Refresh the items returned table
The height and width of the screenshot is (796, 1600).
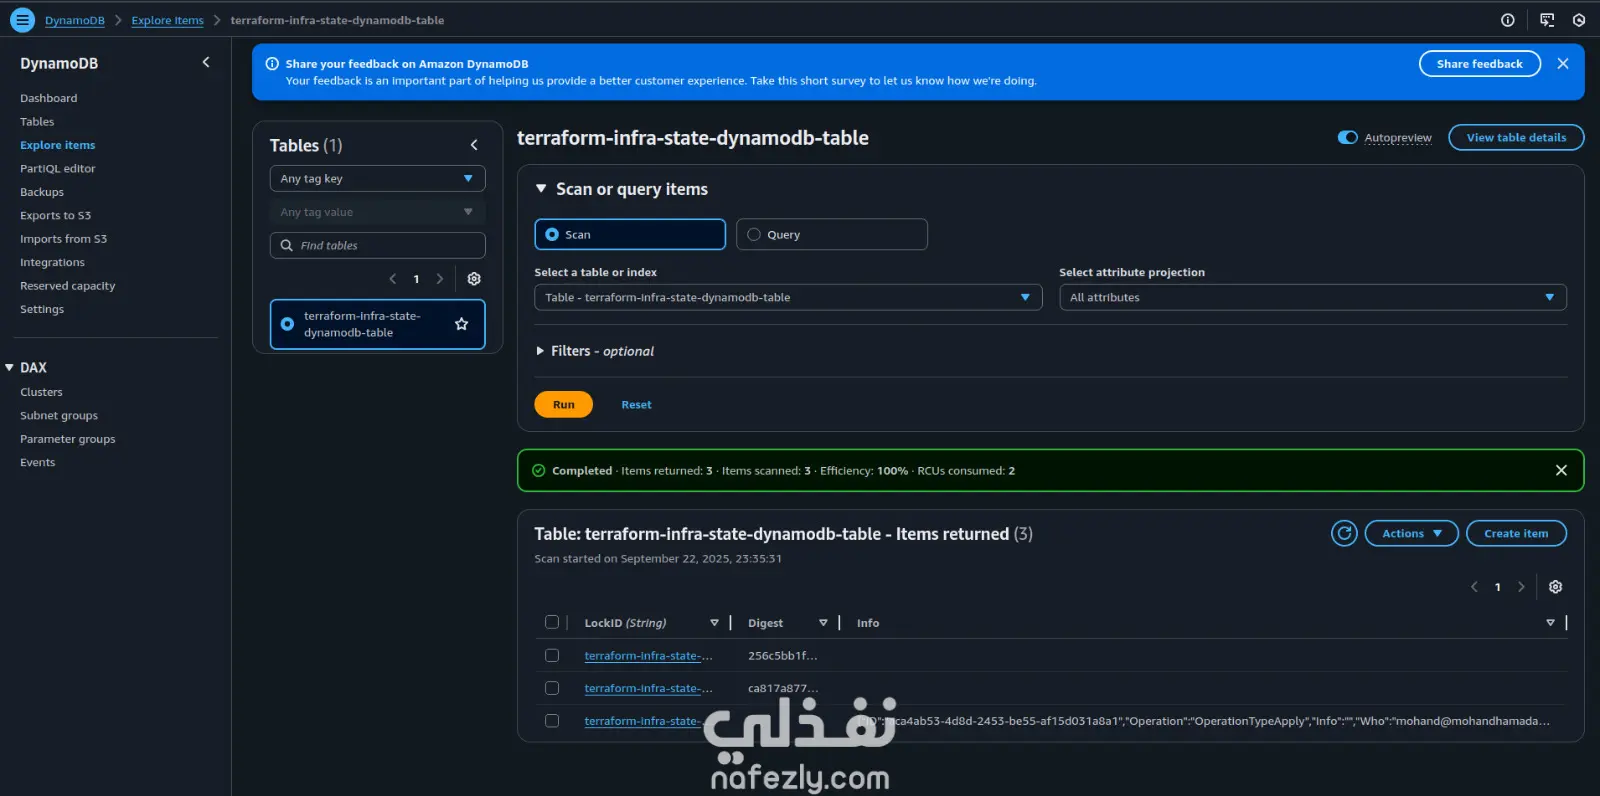(1345, 533)
